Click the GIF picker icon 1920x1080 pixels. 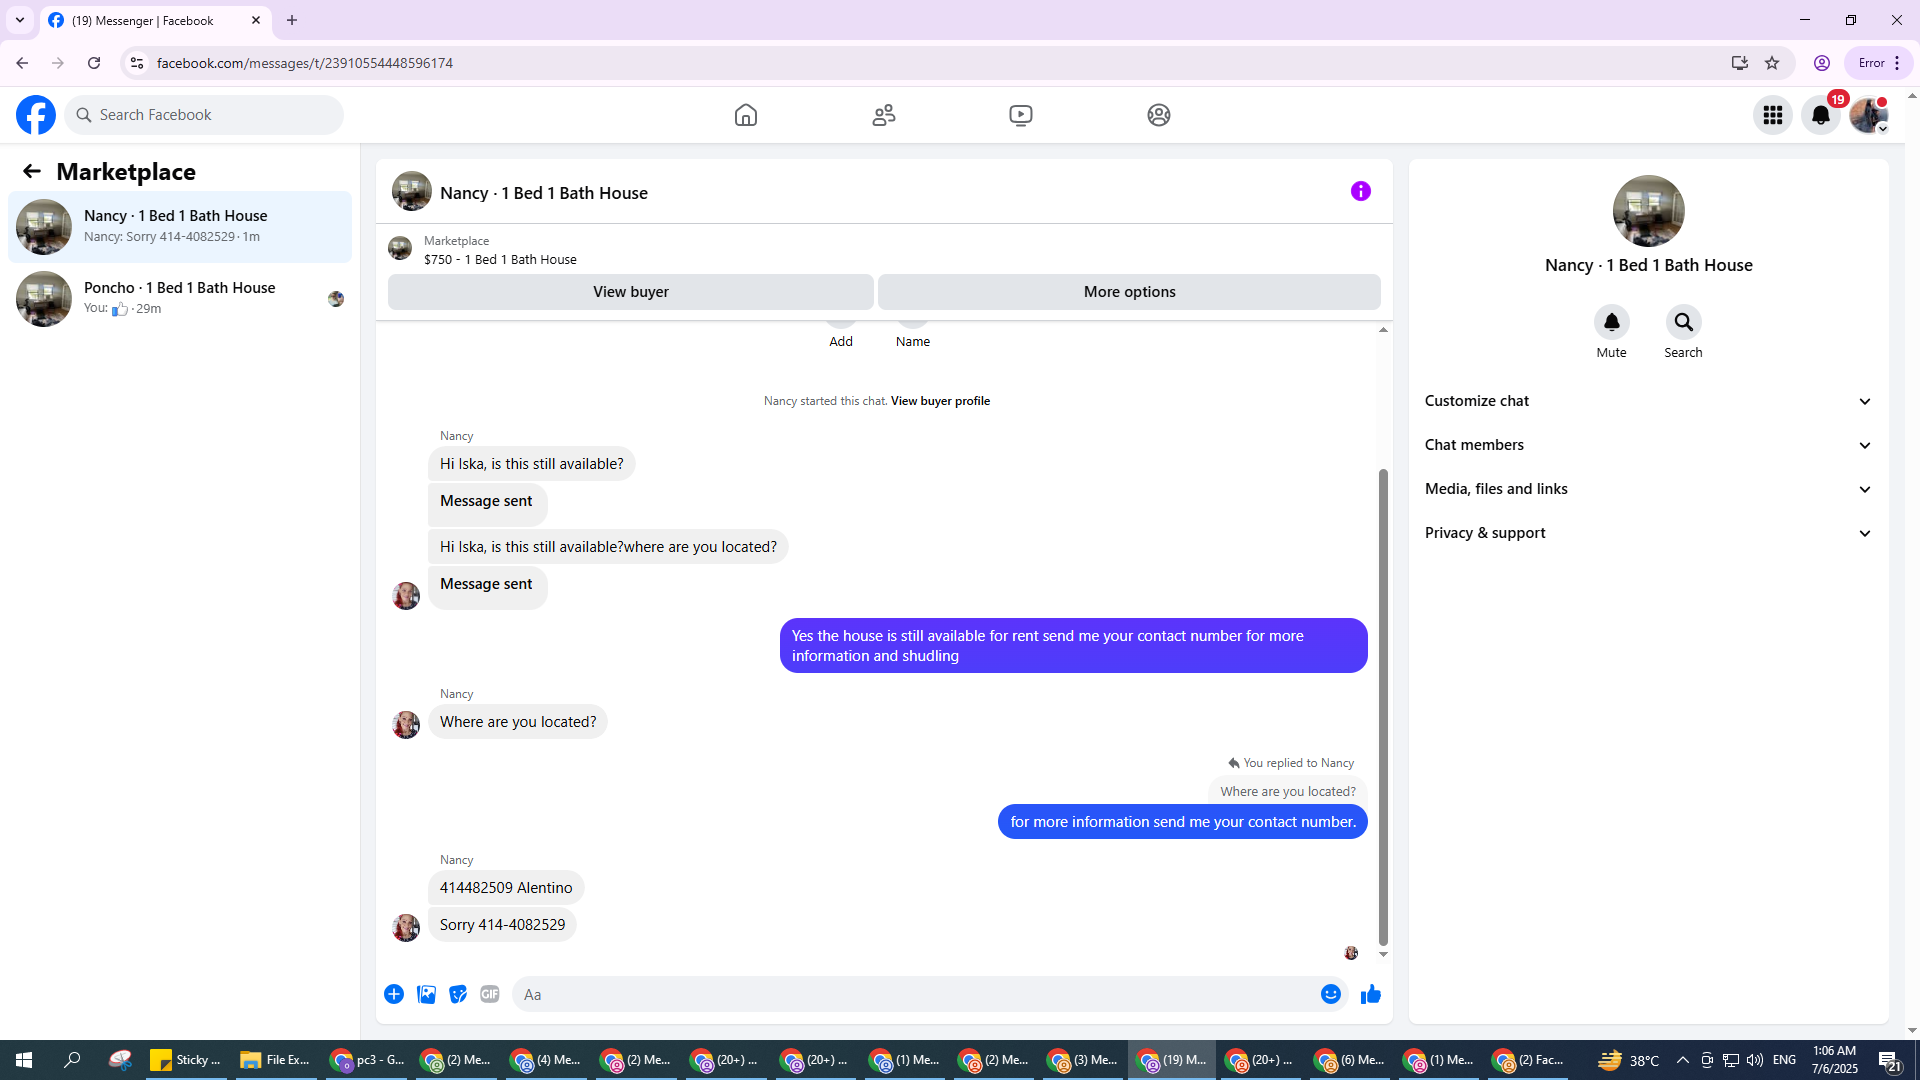point(489,994)
